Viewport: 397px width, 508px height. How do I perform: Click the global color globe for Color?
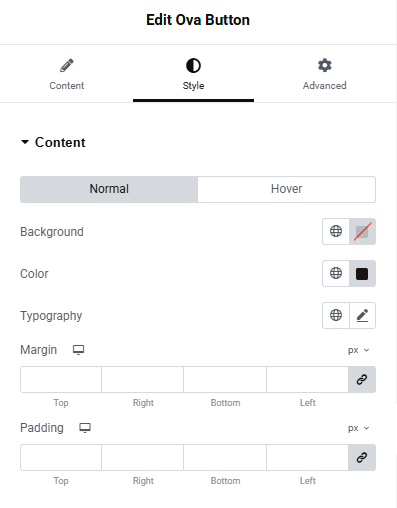(336, 273)
